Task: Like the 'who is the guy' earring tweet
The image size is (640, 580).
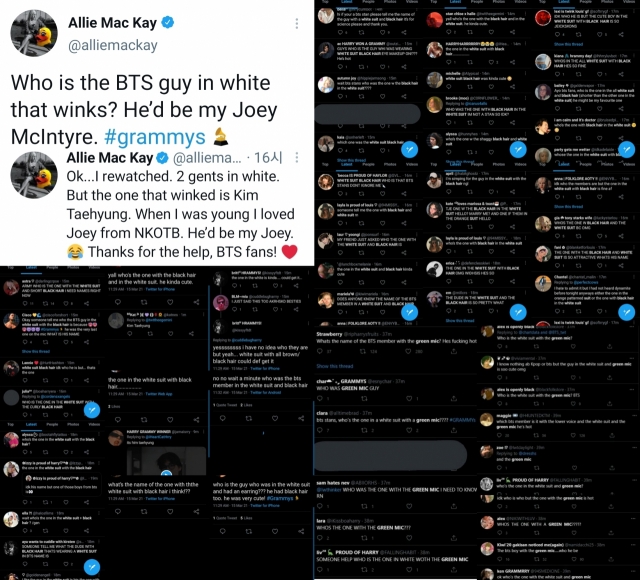Action: (275, 531)
